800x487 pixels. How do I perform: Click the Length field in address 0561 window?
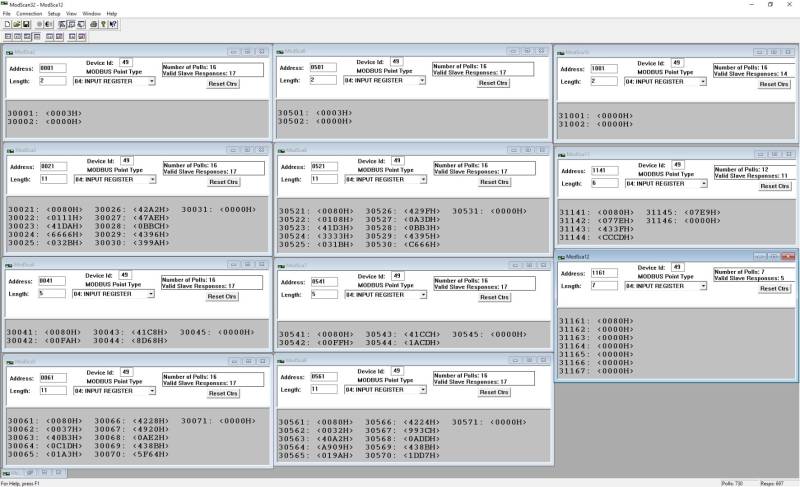tap(323, 390)
